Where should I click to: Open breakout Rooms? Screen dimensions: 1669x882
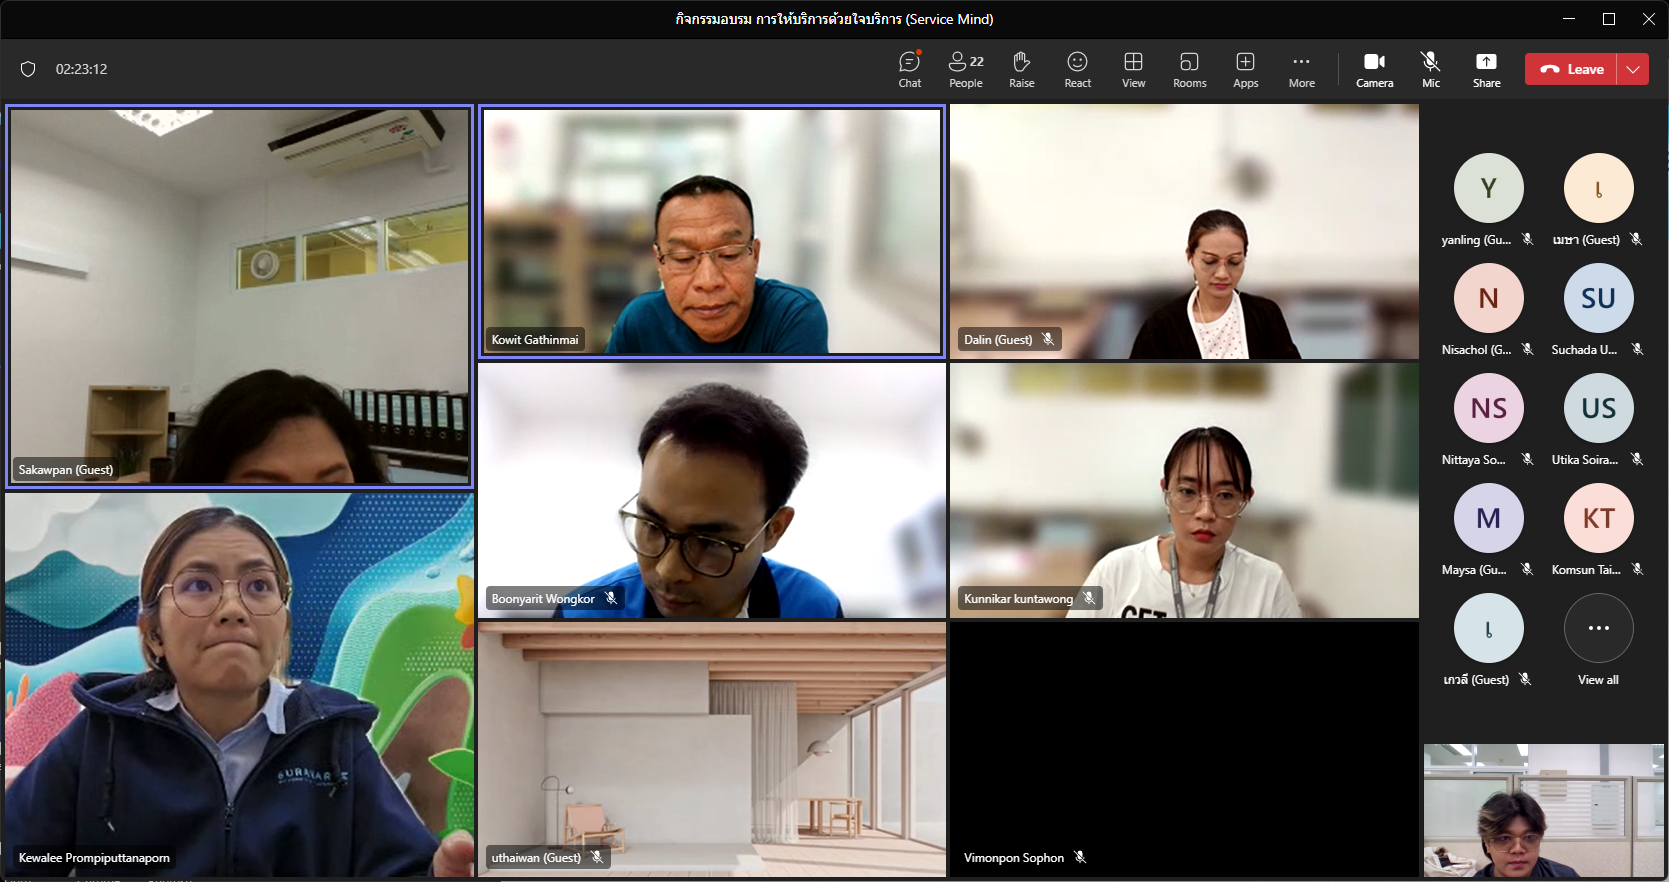click(1189, 69)
